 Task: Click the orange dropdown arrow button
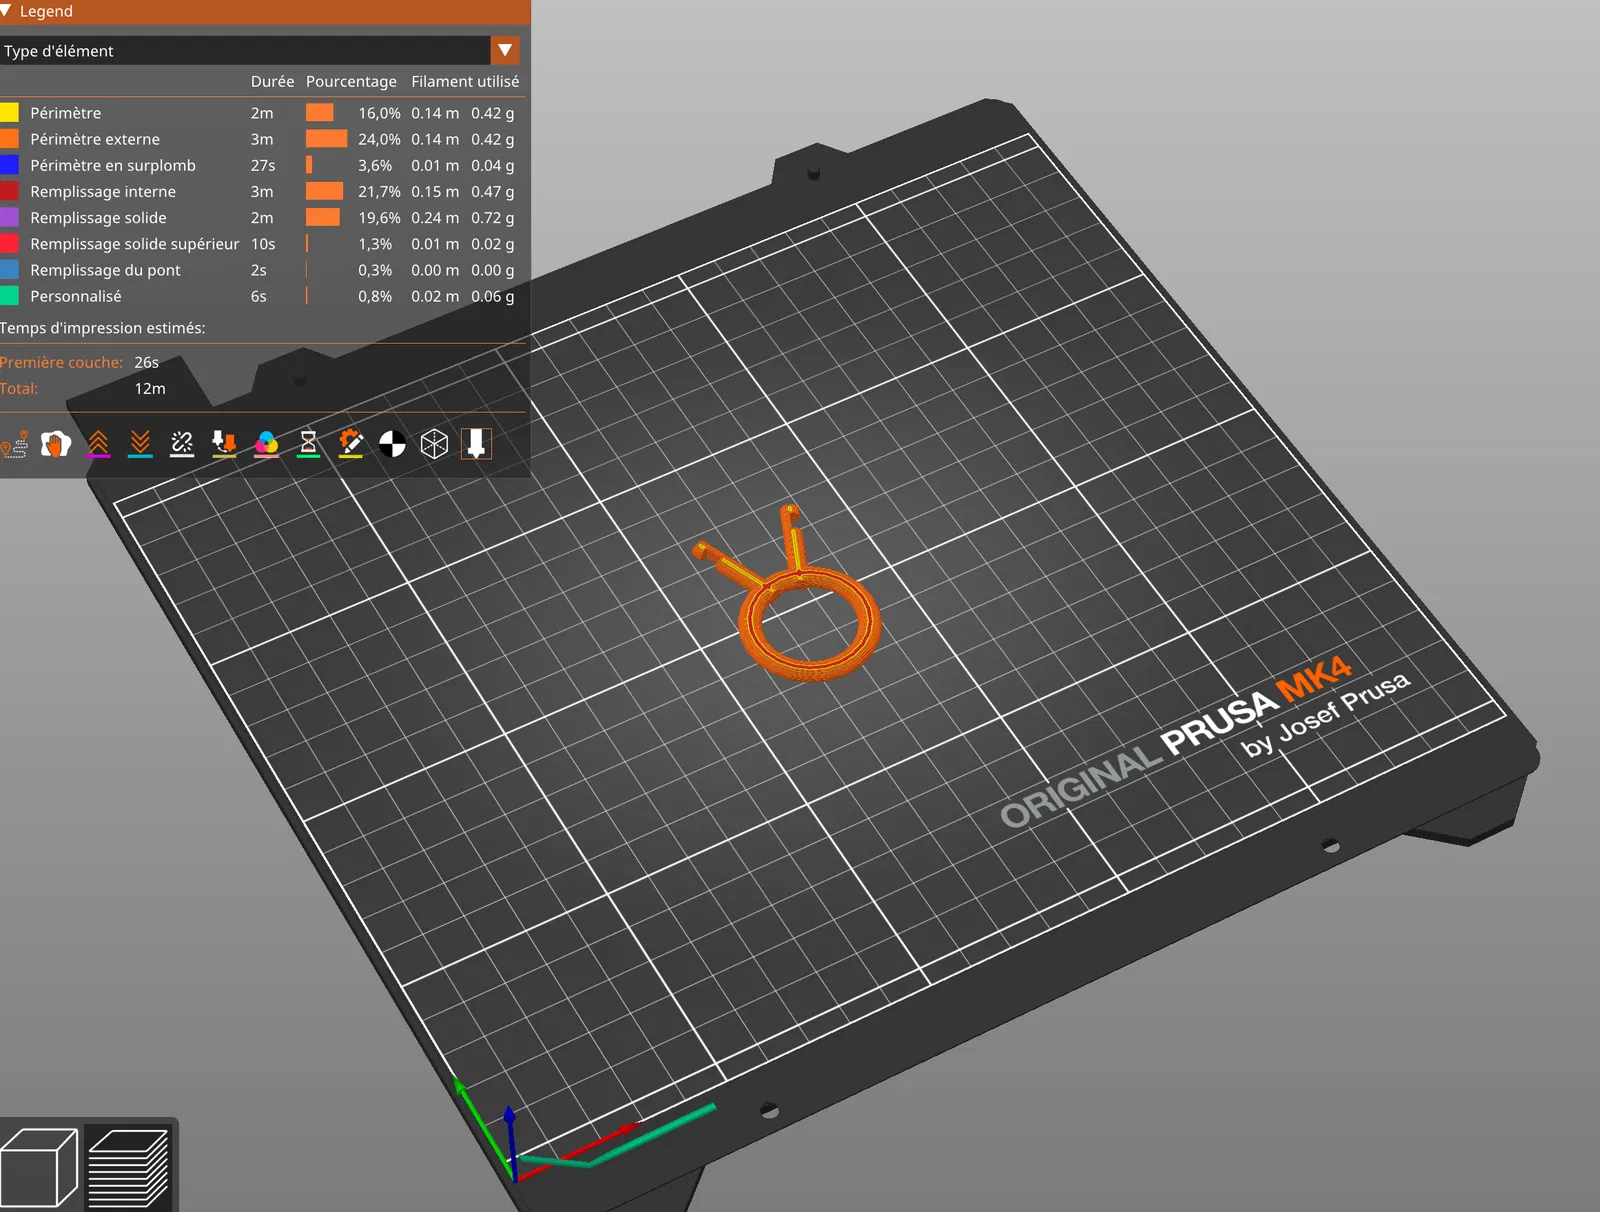click(505, 50)
